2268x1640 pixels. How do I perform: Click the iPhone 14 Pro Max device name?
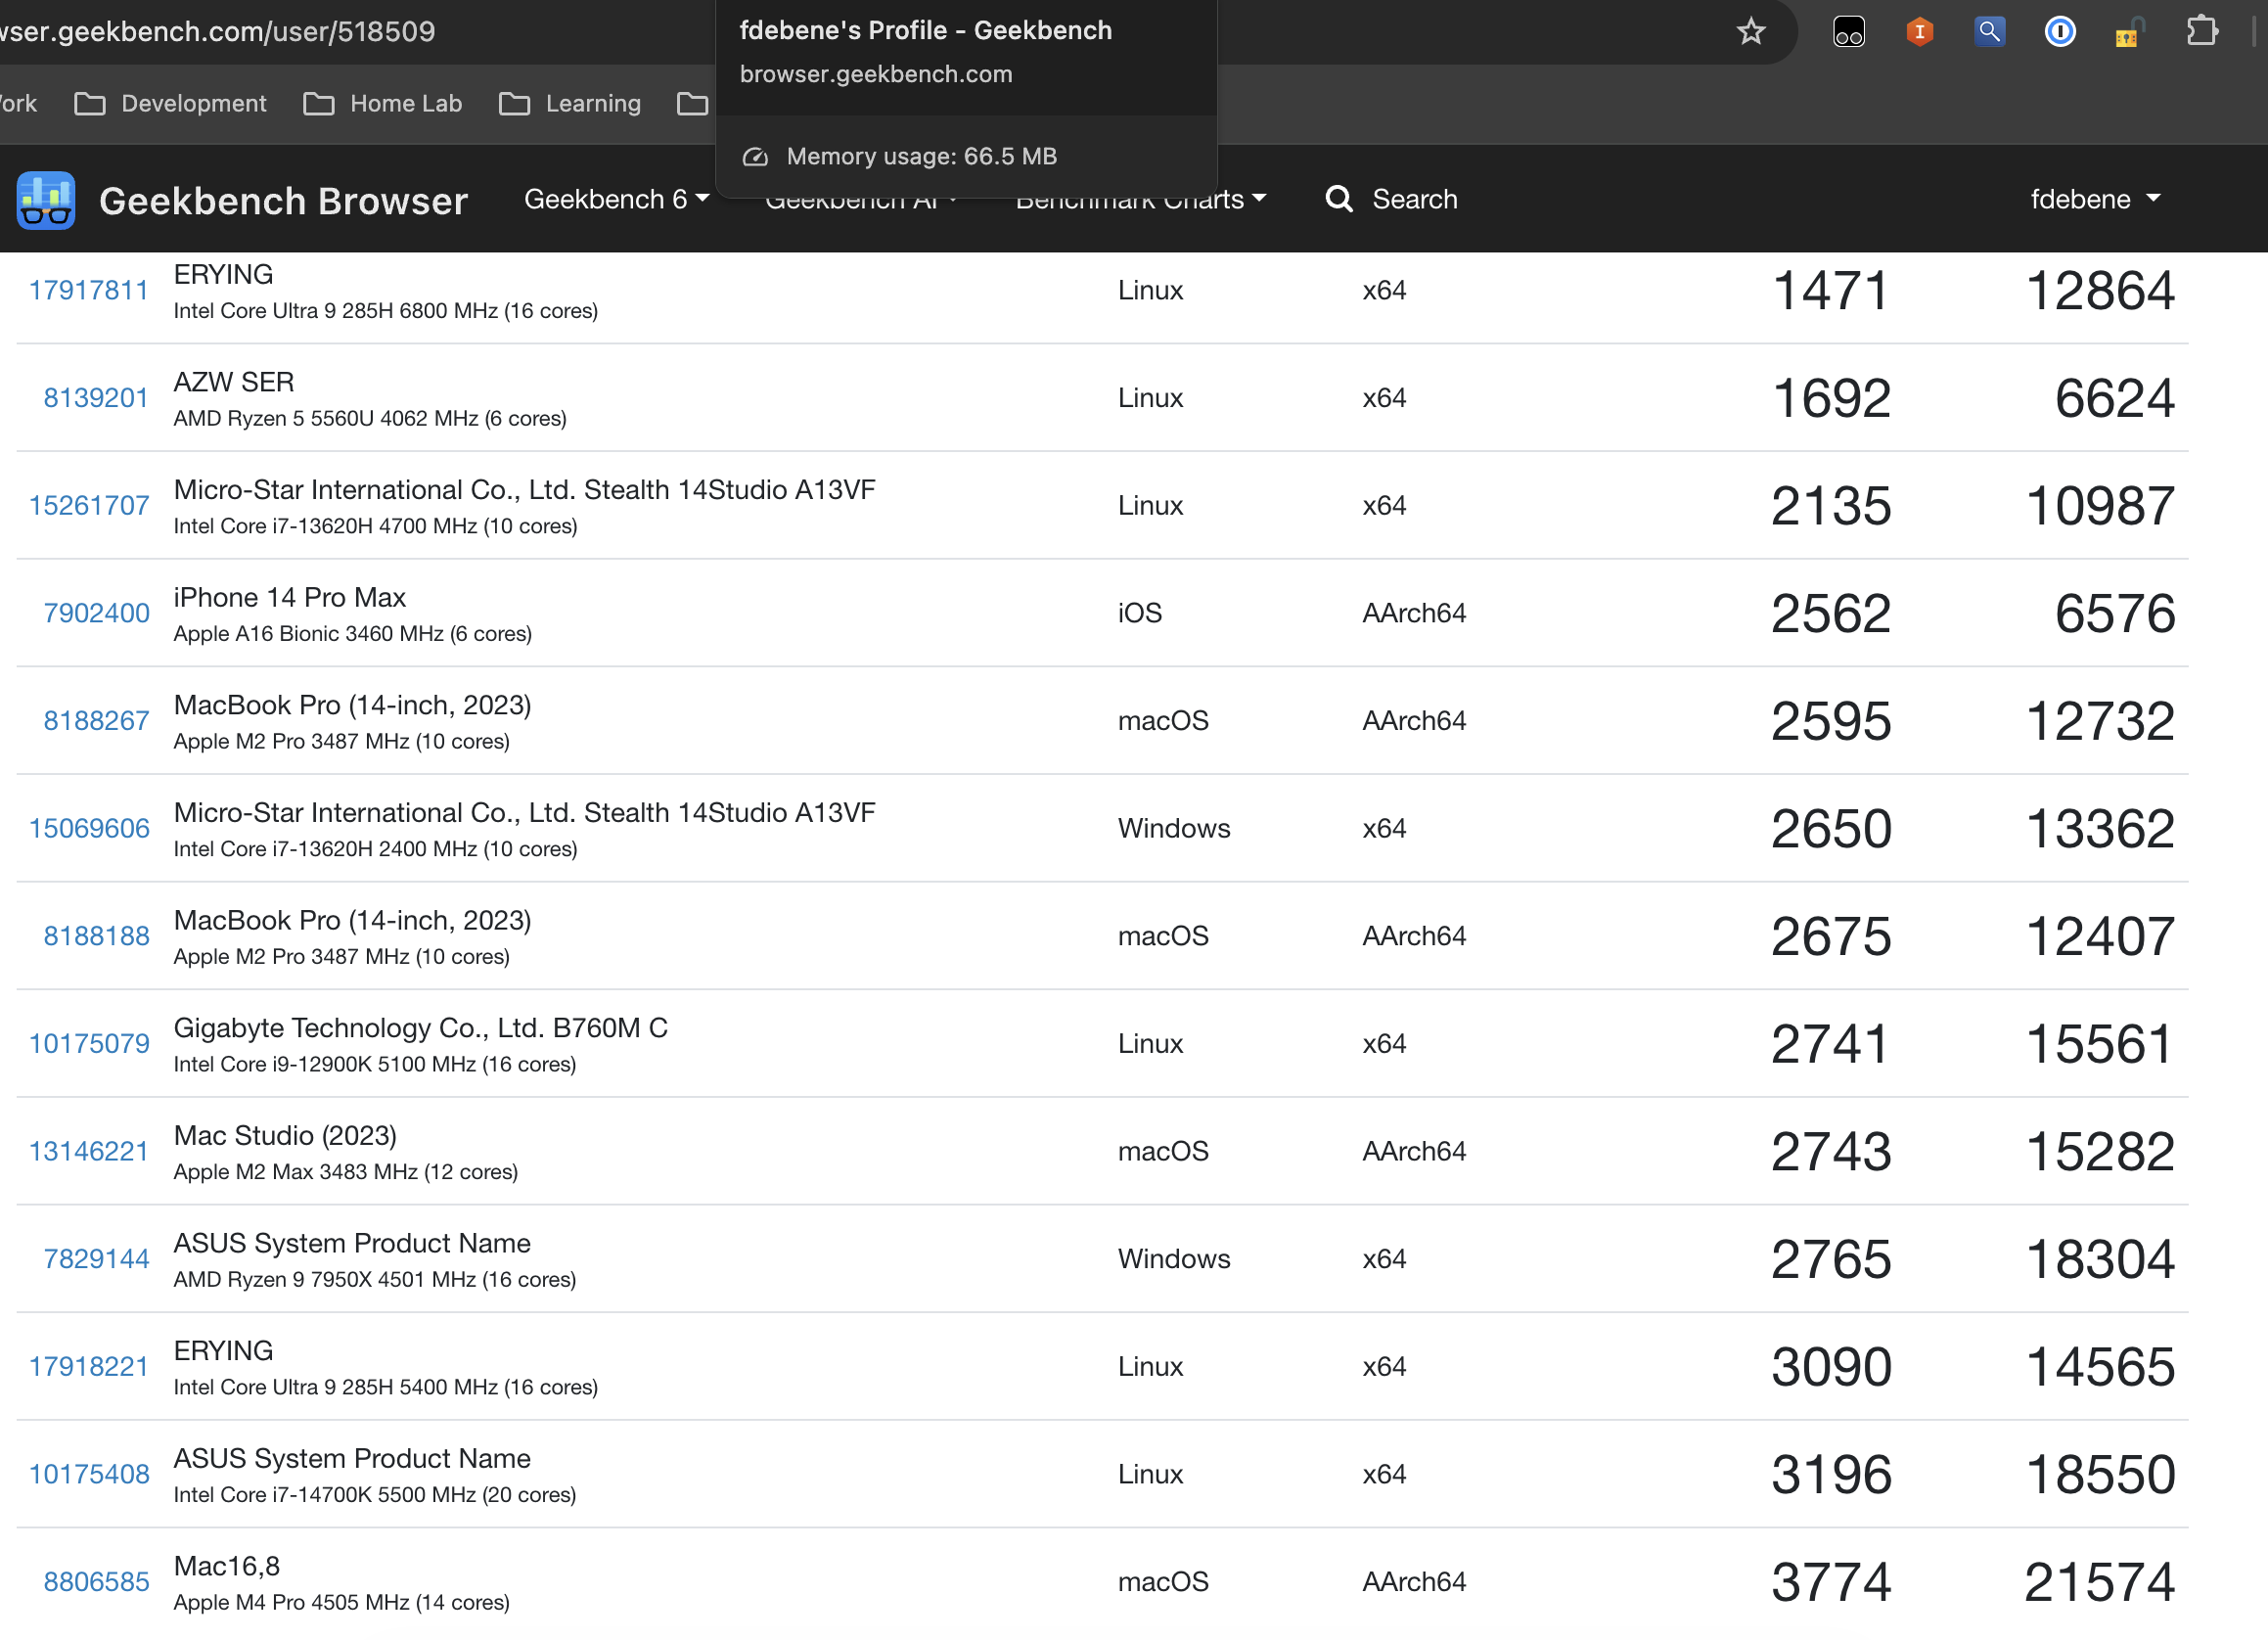click(x=289, y=597)
